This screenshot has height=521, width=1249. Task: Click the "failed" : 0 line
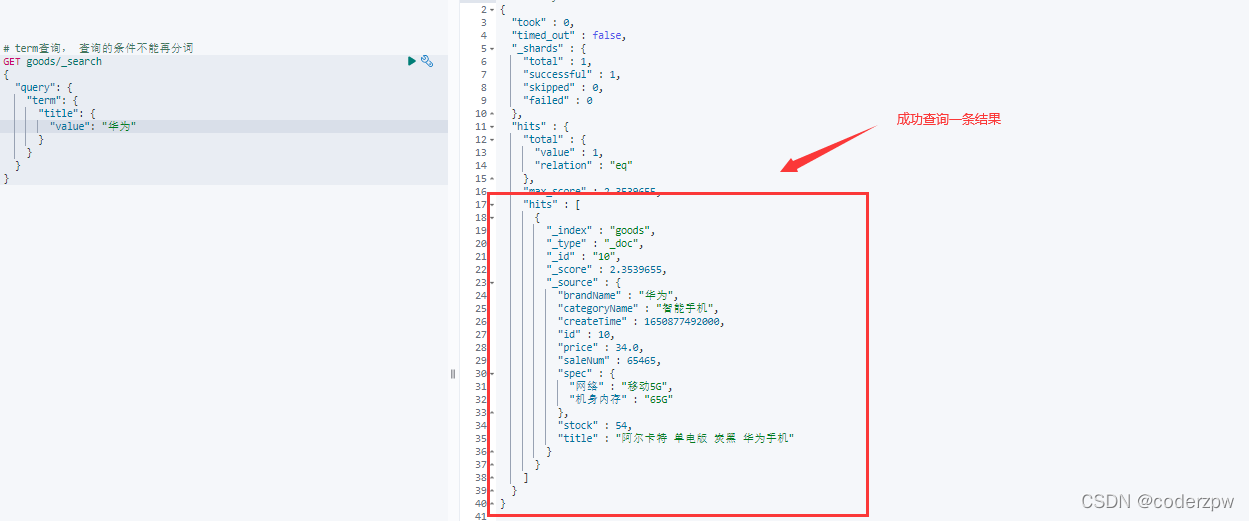558,100
